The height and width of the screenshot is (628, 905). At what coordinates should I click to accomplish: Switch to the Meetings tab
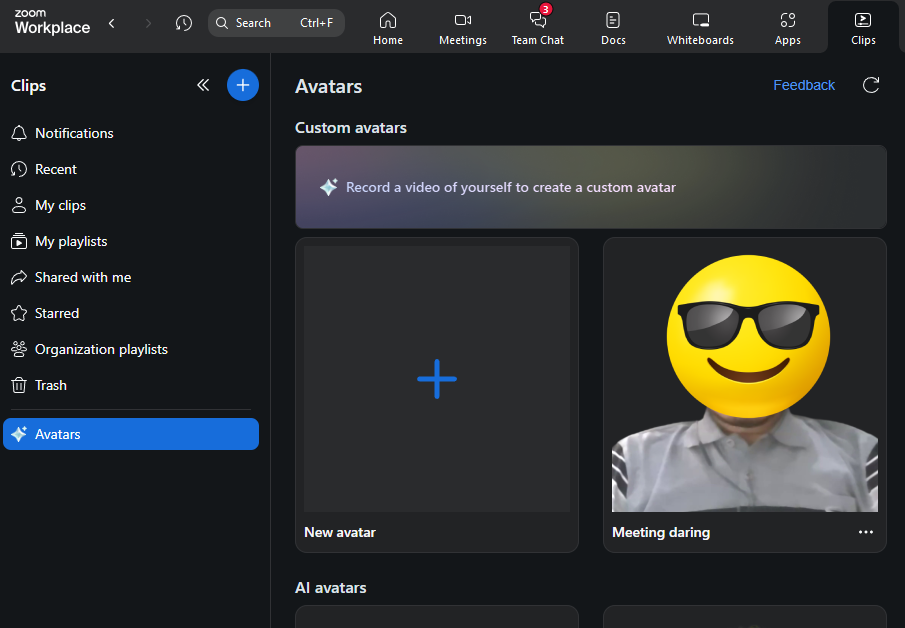pos(462,27)
